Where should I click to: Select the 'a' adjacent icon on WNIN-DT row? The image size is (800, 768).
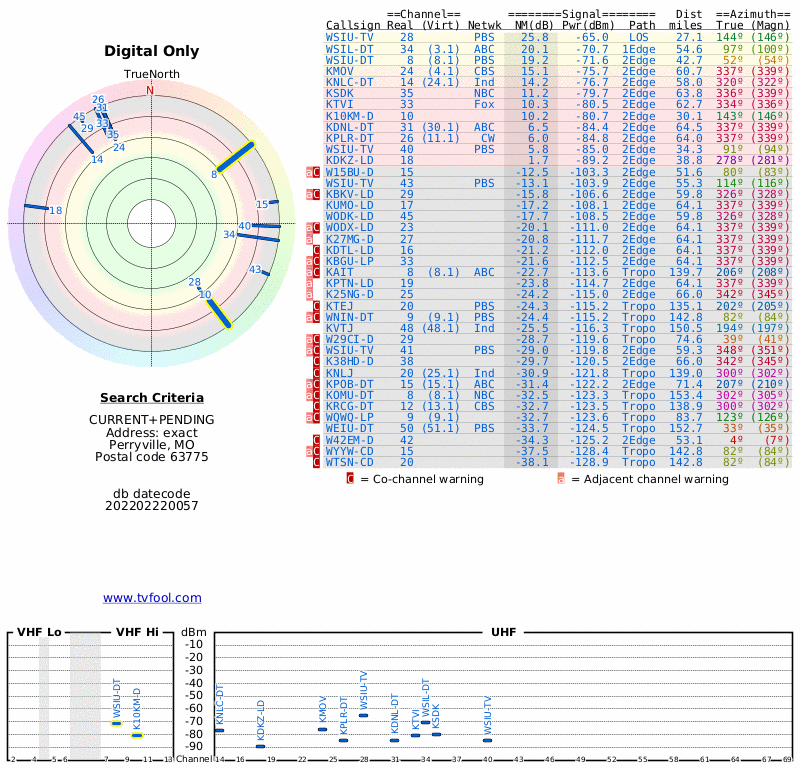(x=309, y=317)
